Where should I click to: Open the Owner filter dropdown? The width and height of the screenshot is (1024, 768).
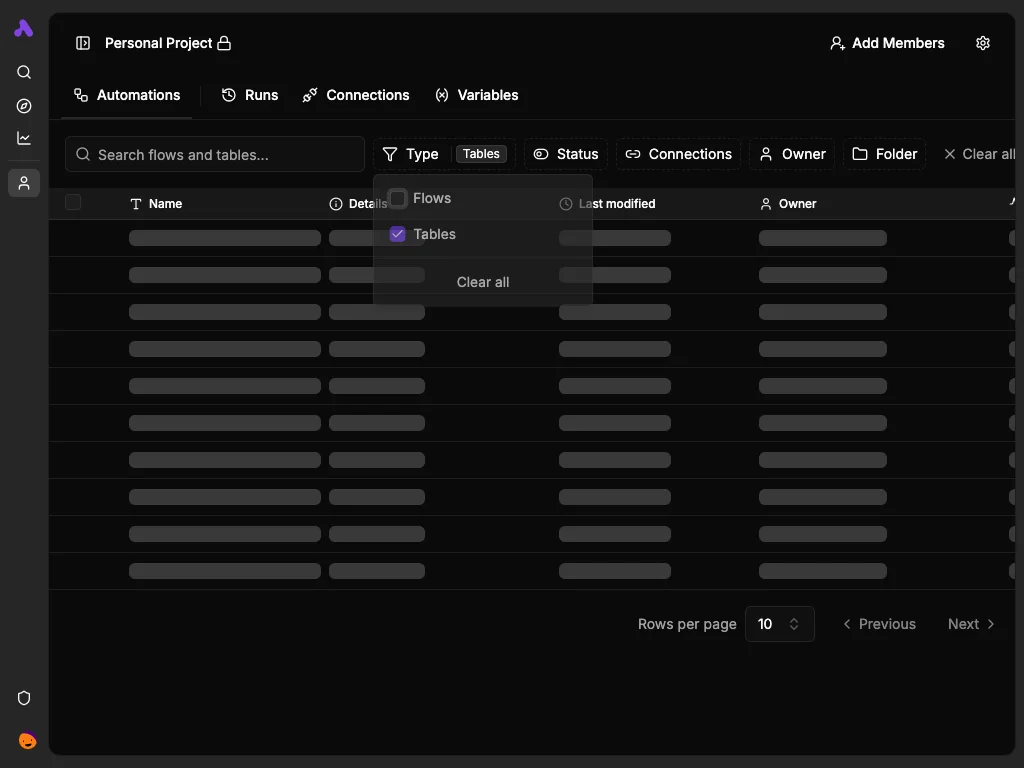[x=792, y=154]
